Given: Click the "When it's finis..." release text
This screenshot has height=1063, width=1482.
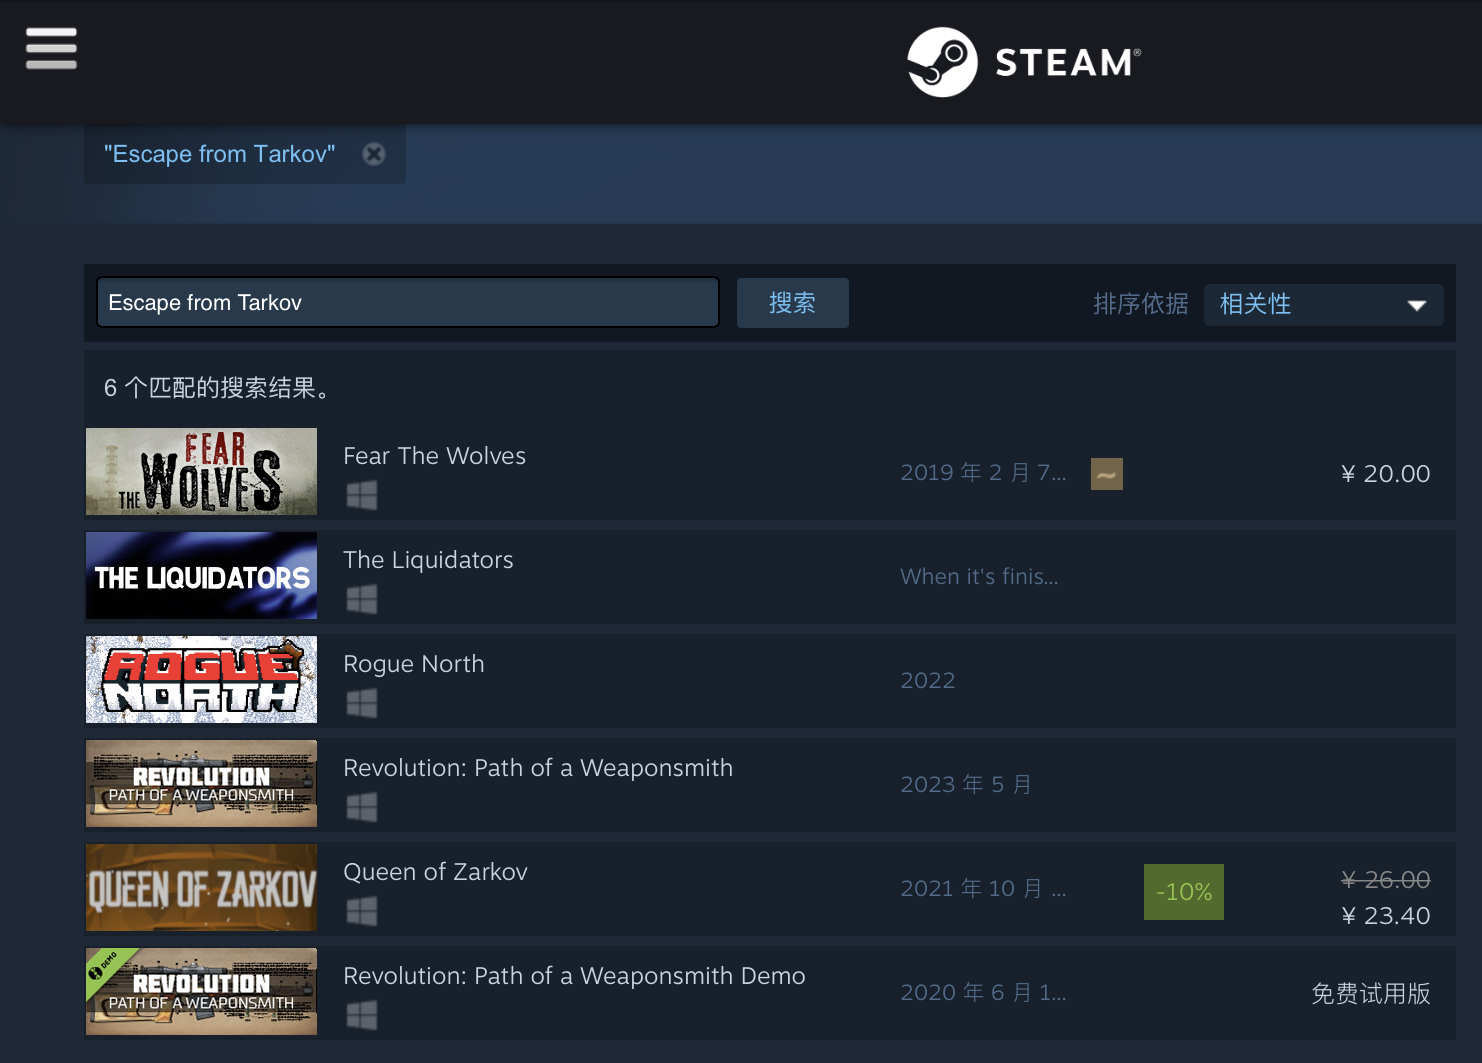Looking at the screenshot, I should coord(979,576).
